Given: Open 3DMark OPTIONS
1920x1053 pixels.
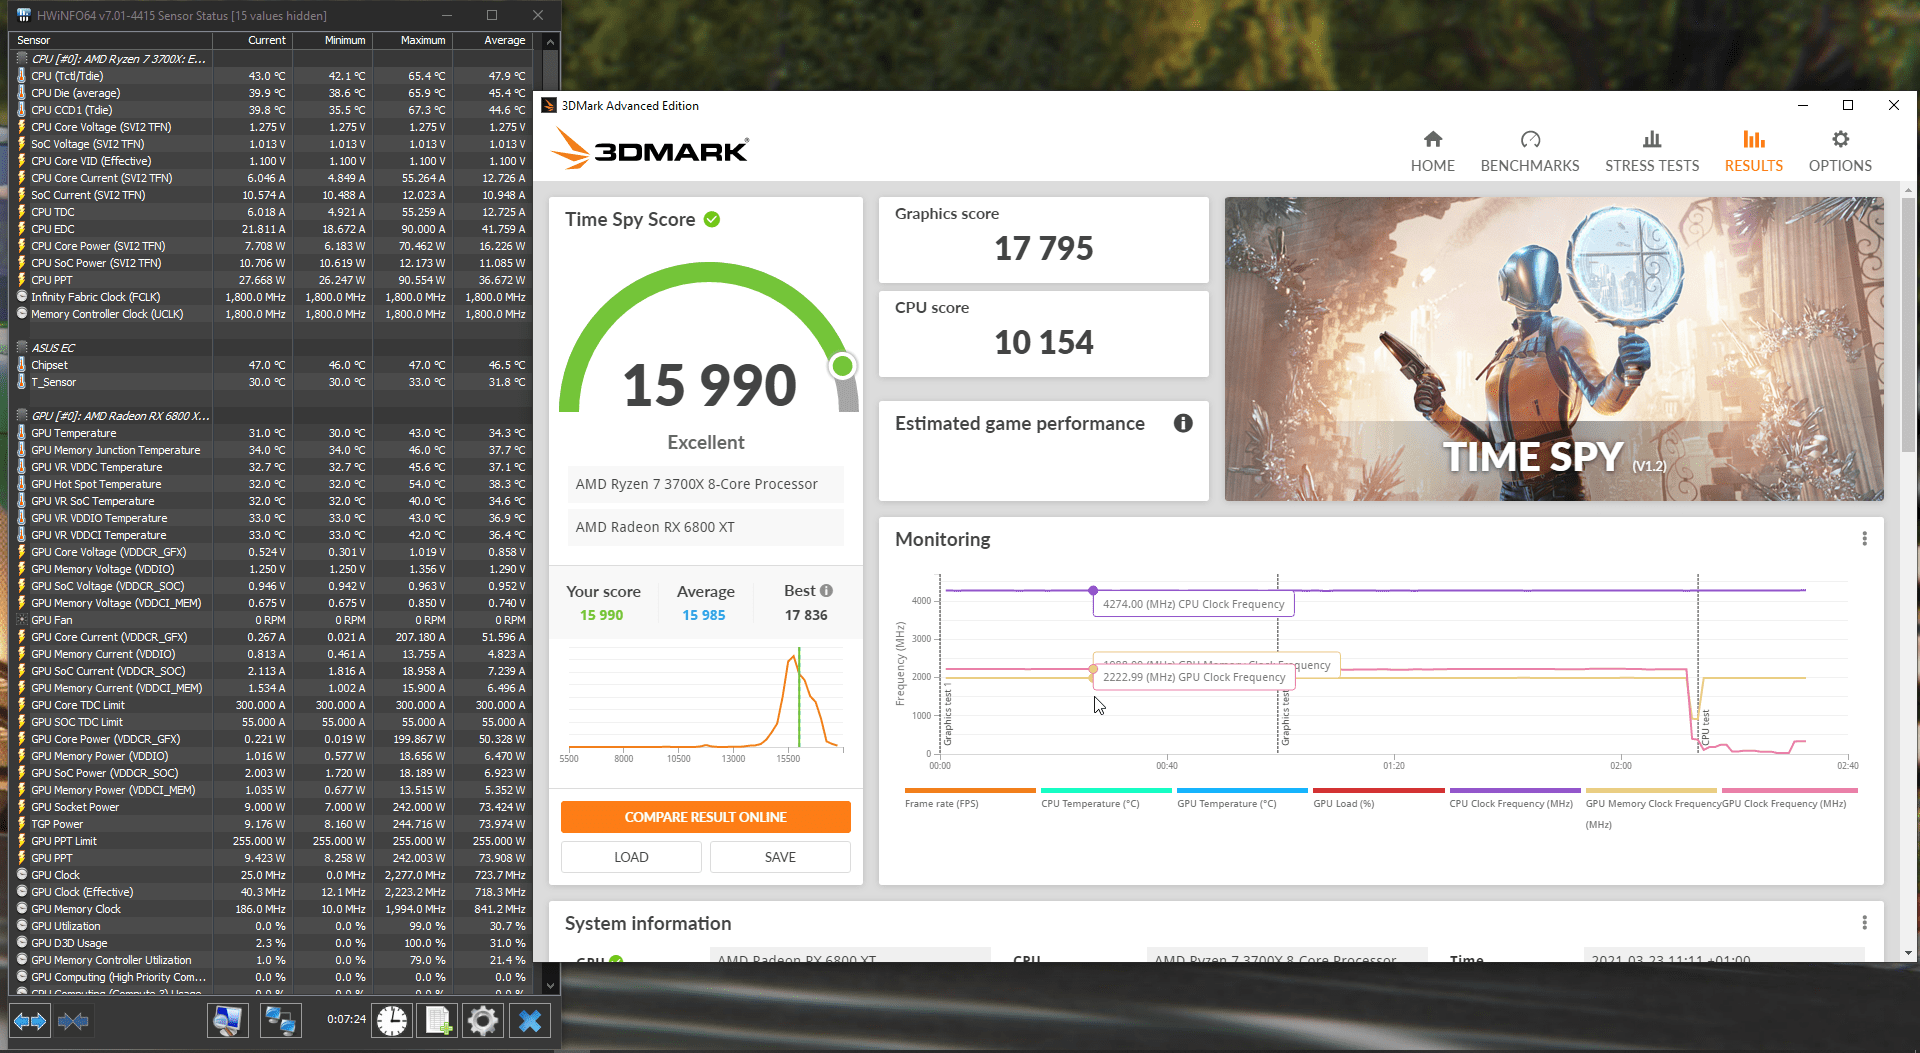Looking at the screenshot, I should pyautogui.click(x=1839, y=152).
